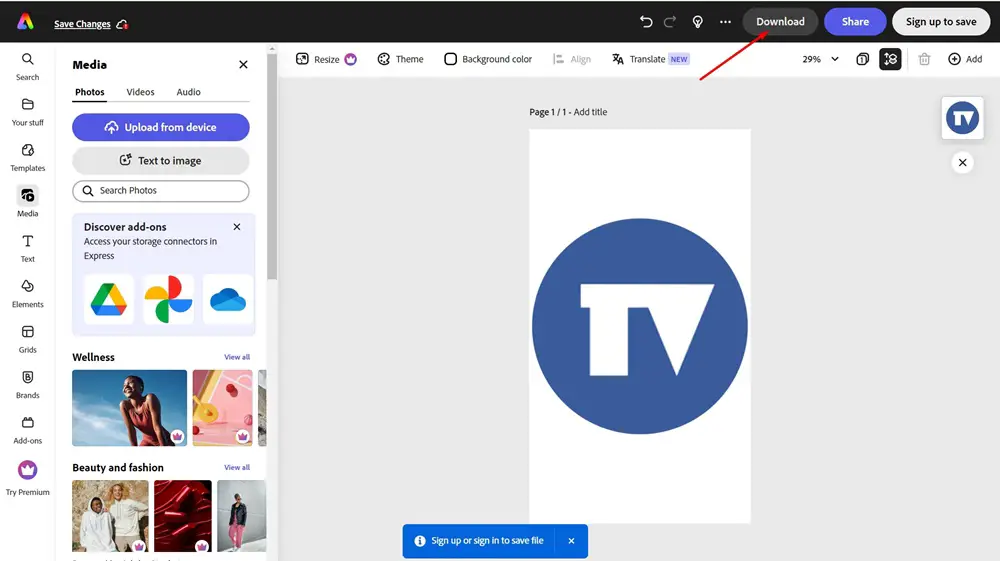Click the lightbulb tips icon
The width and height of the screenshot is (1000, 561).
click(x=698, y=22)
